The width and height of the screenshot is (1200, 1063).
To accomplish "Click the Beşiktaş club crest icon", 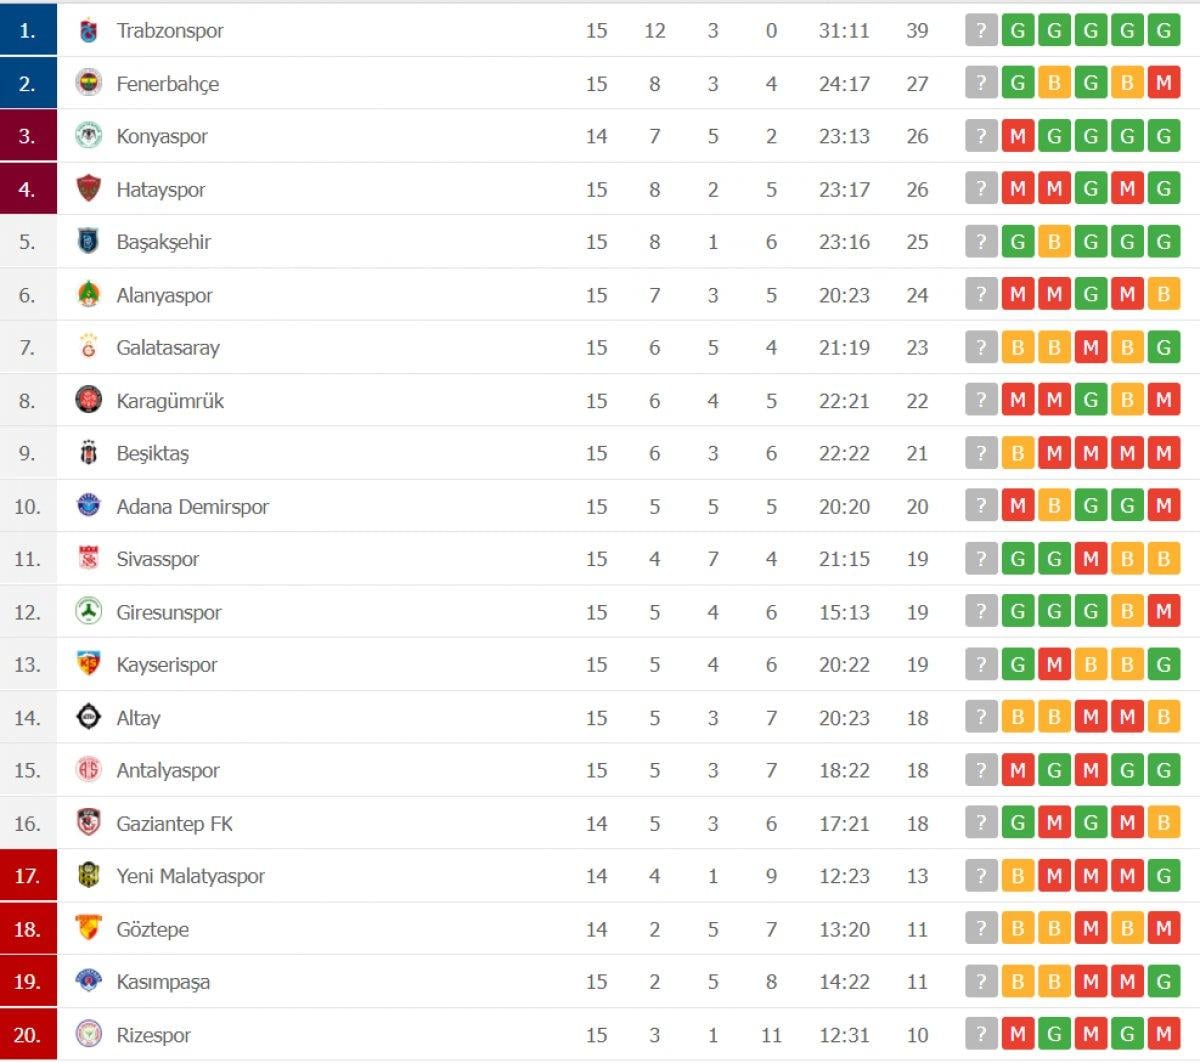I will click(88, 453).
